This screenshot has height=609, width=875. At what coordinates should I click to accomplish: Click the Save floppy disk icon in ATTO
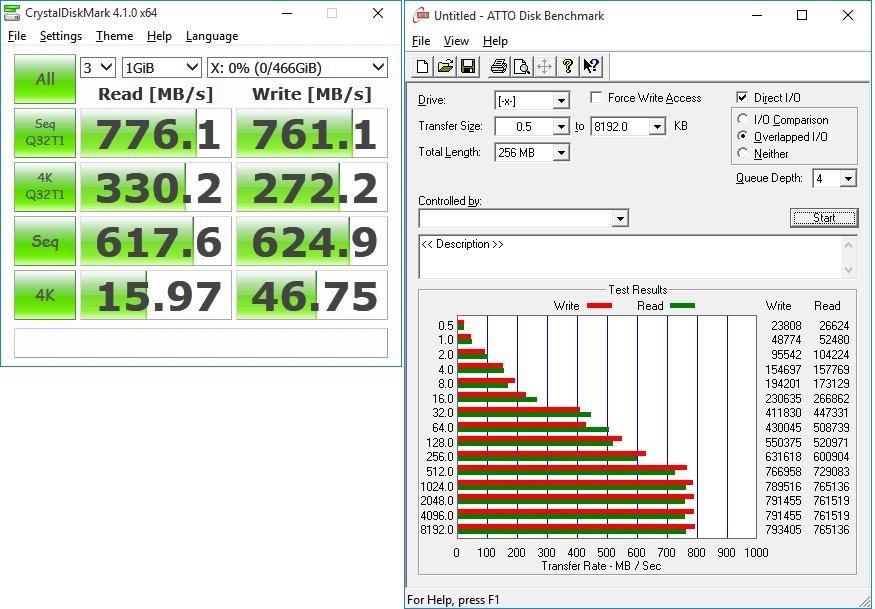[468, 67]
